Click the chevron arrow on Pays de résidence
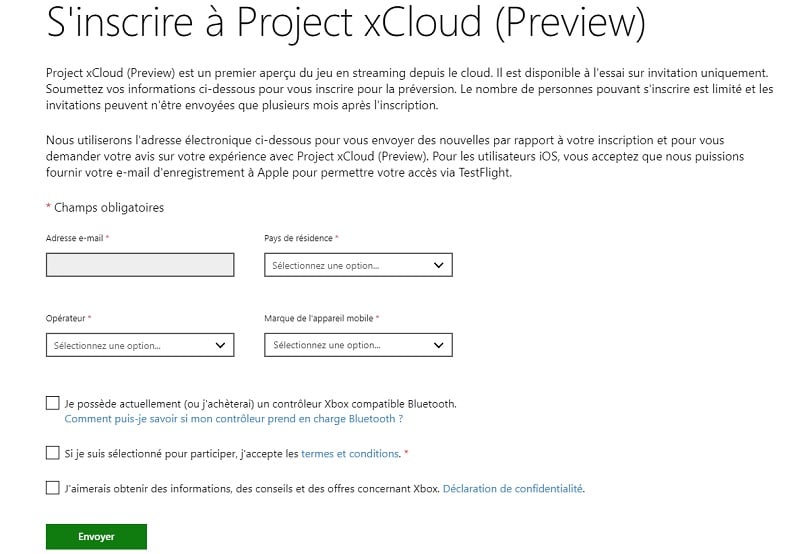The image size is (800, 554). 438,265
